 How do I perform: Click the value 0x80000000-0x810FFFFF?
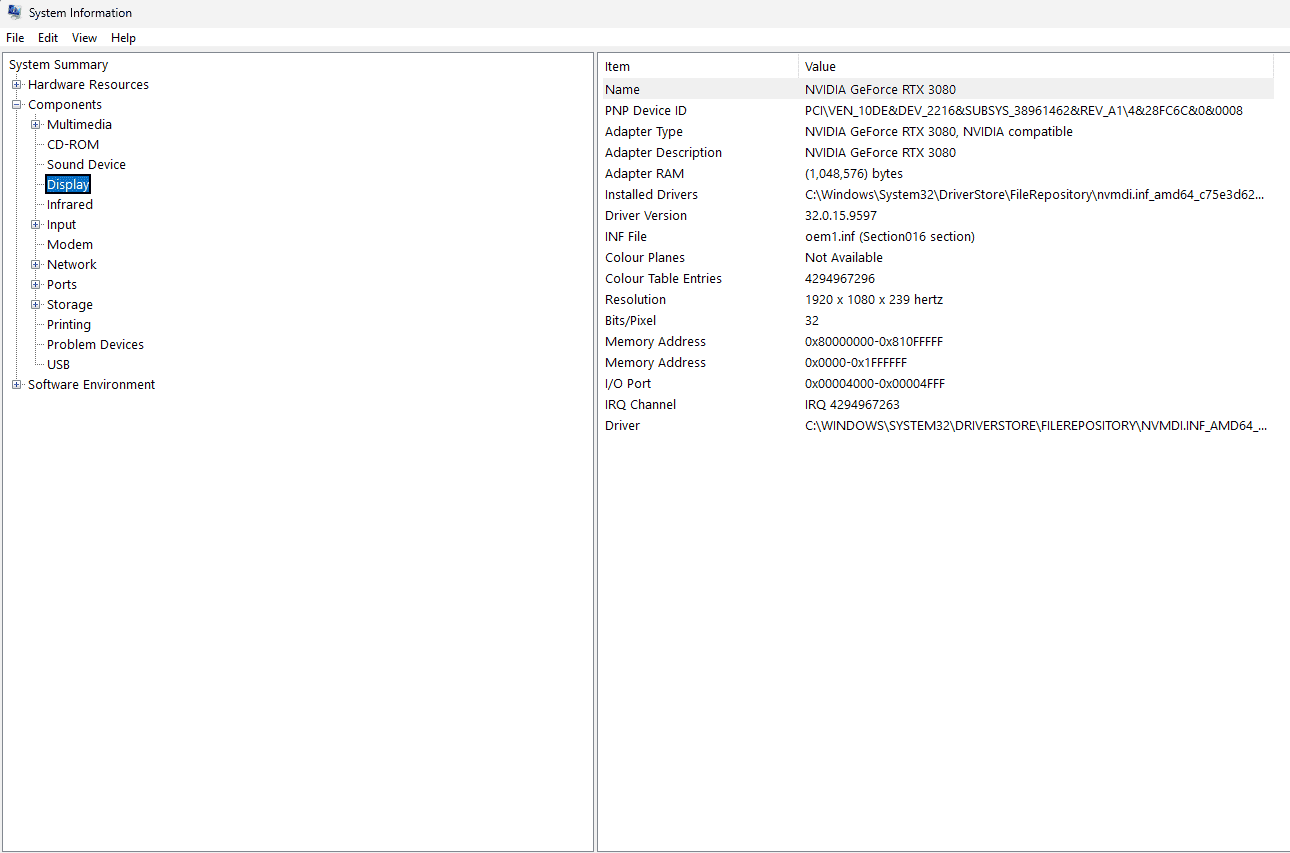coord(874,342)
